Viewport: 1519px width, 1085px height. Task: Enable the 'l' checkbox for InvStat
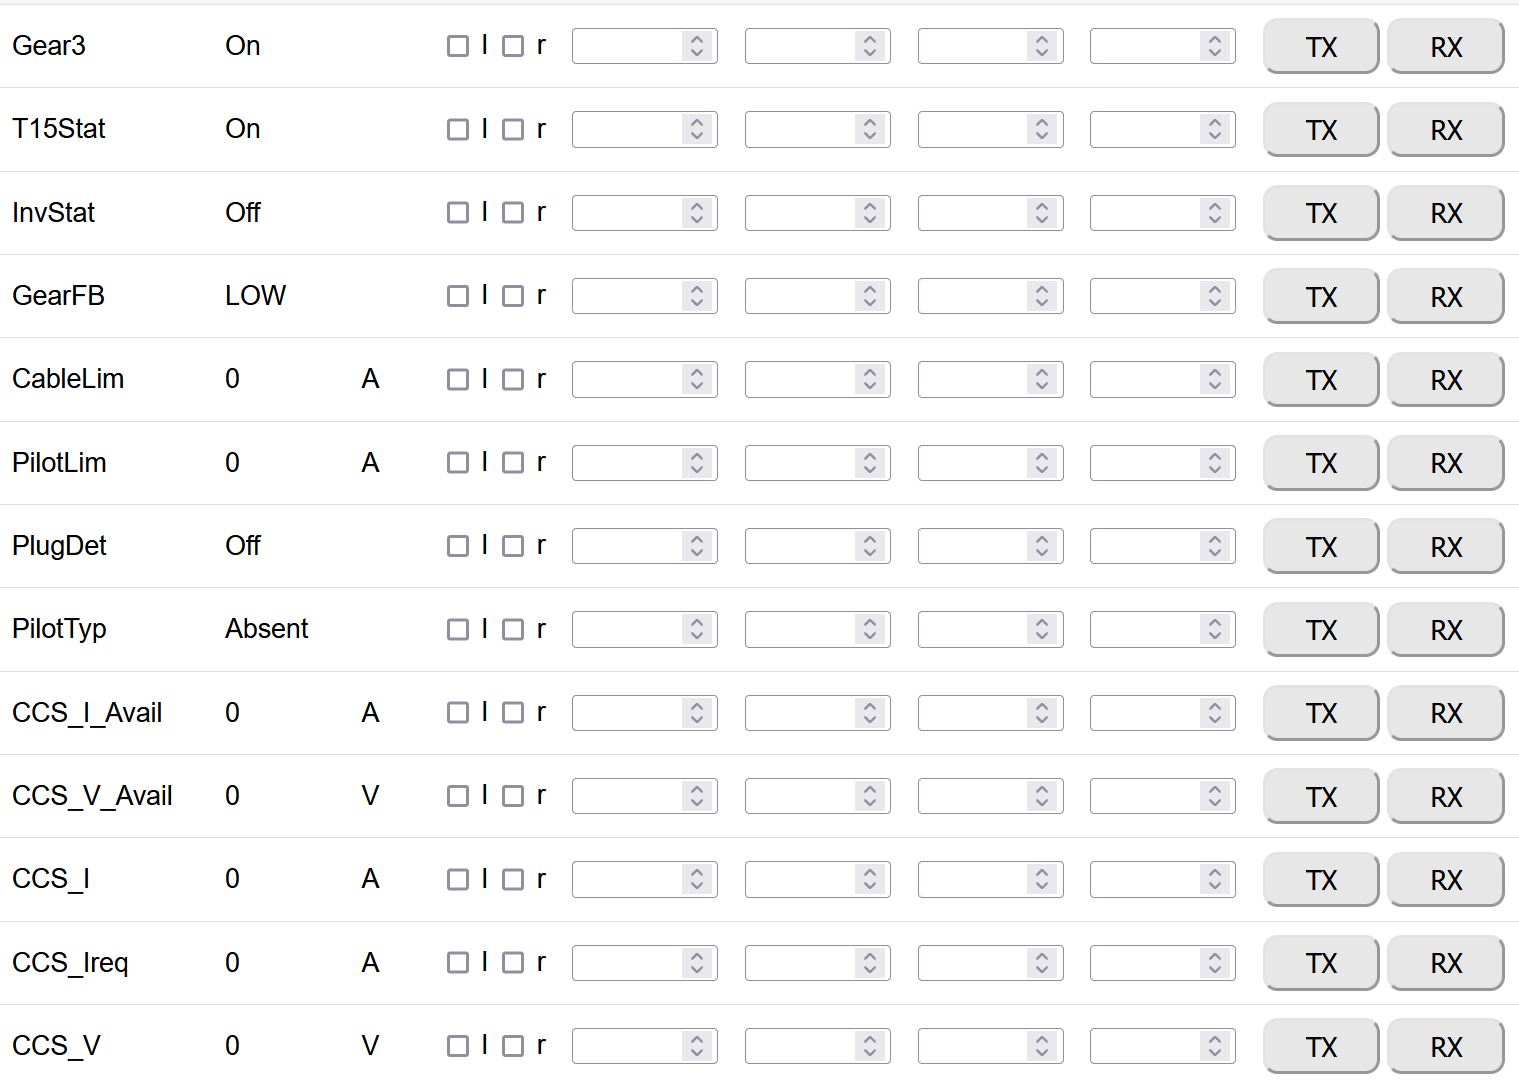point(458,213)
